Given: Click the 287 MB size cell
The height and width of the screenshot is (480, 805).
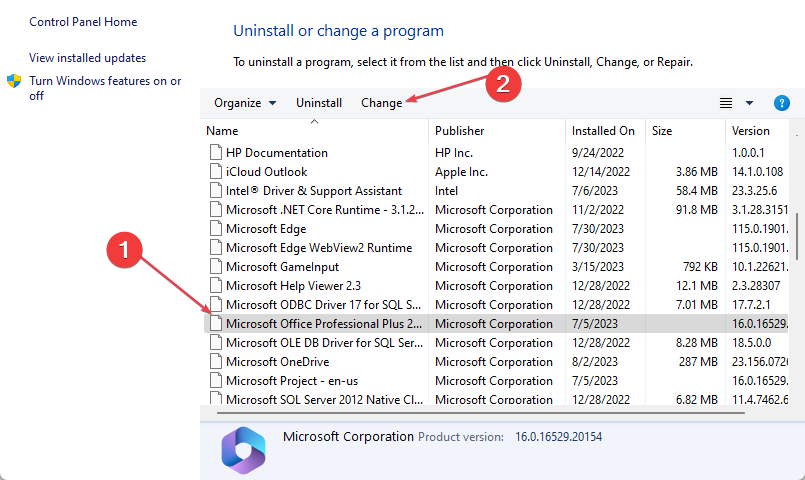Looking at the screenshot, I should pos(698,361).
